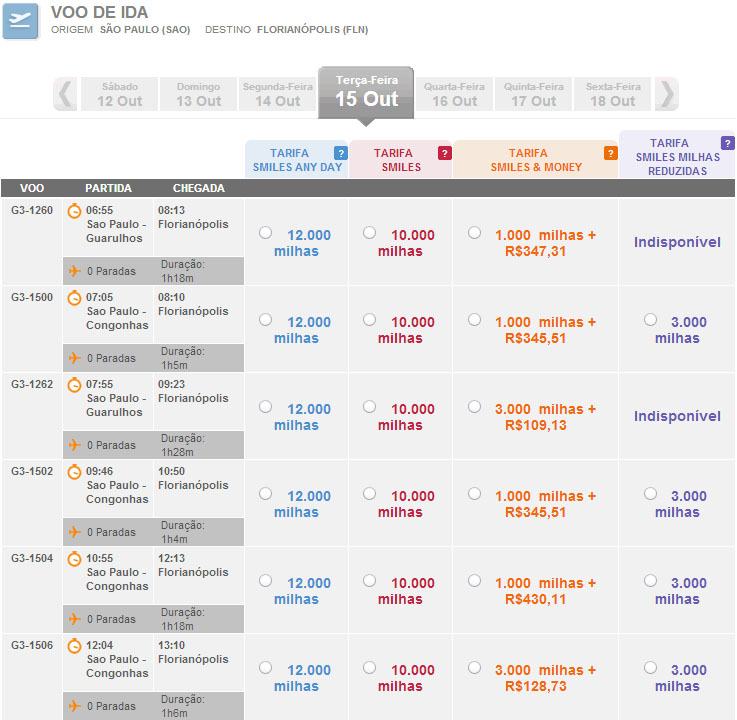Go to previous week with left arrow
Screen dimensions: 737x720
pyautogui.click(x=66, y=94)
